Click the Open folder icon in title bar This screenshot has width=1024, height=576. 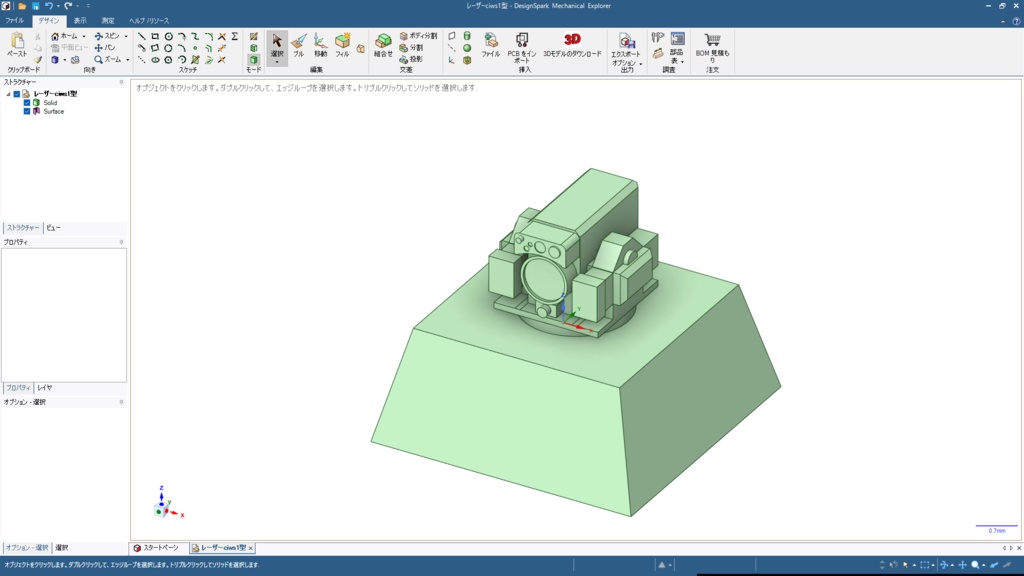tap(22, 6)
